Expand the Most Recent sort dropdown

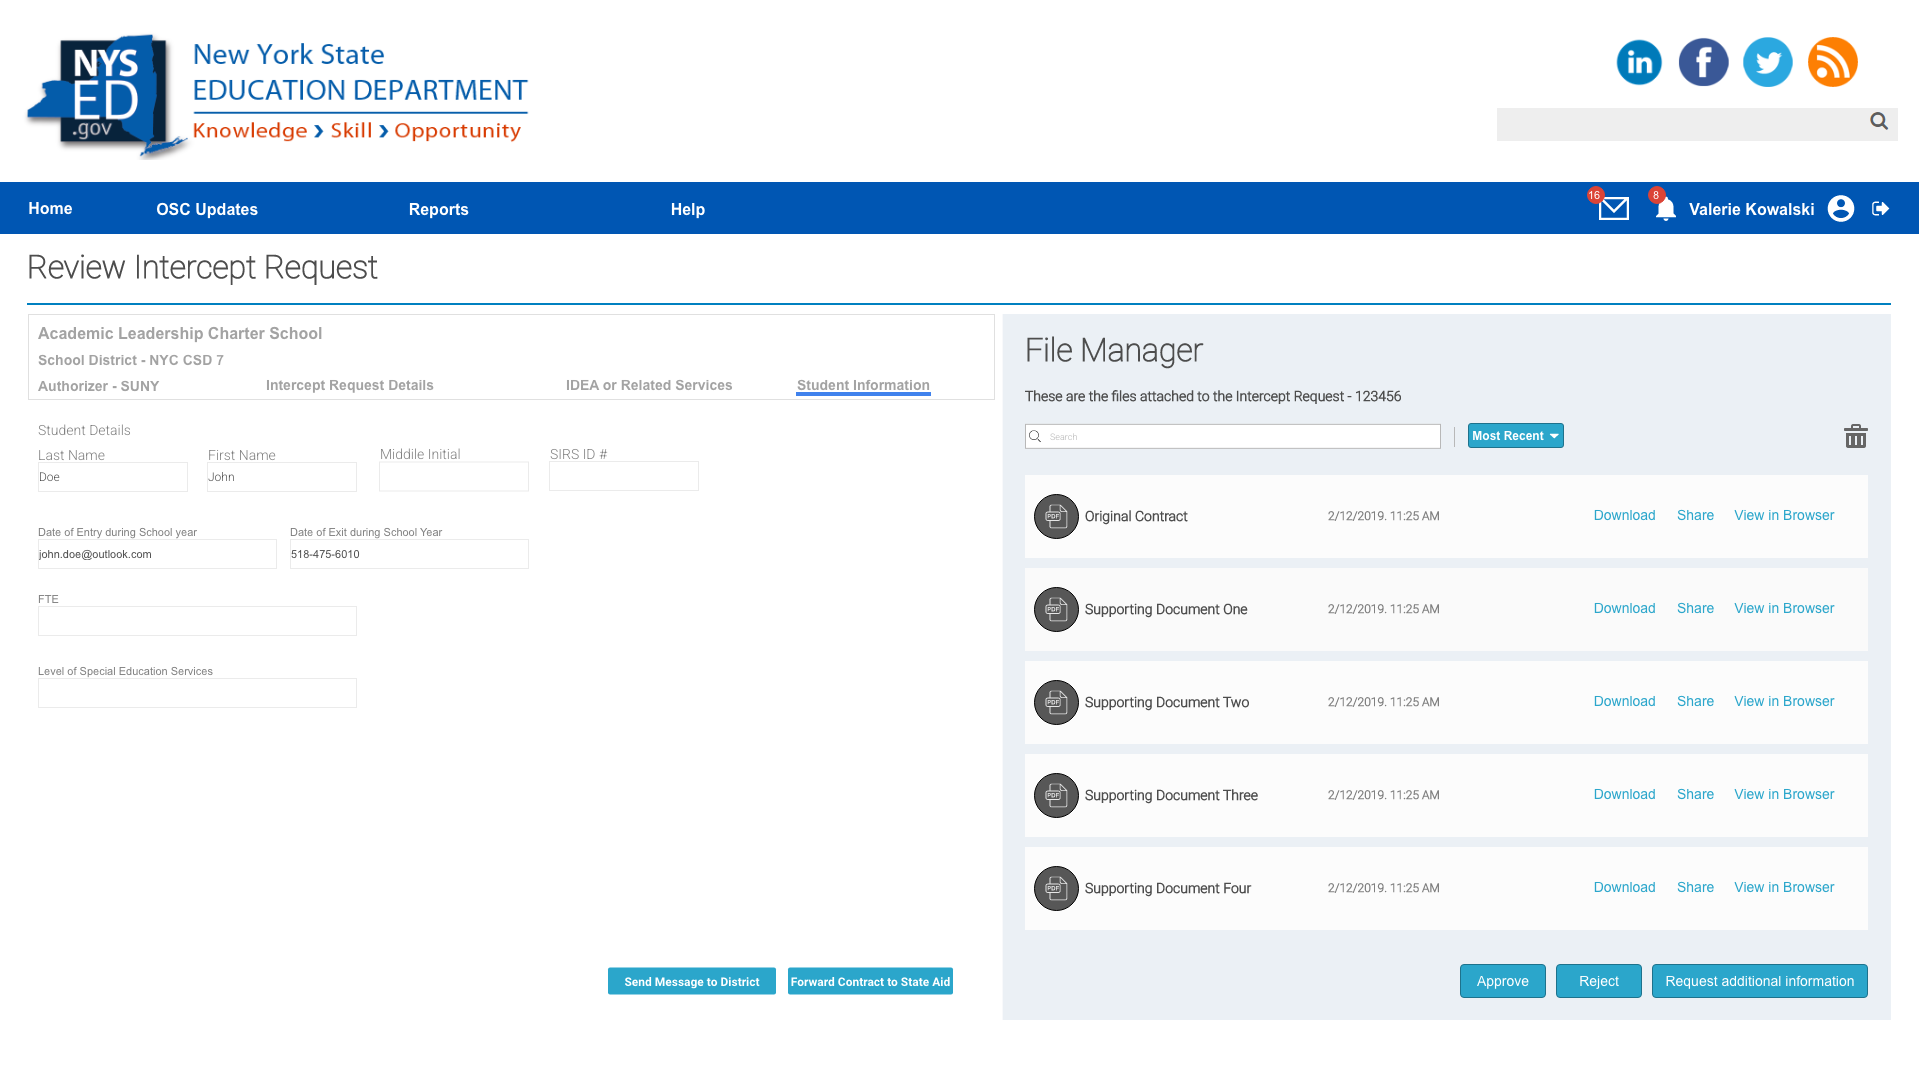point(1515,436)
